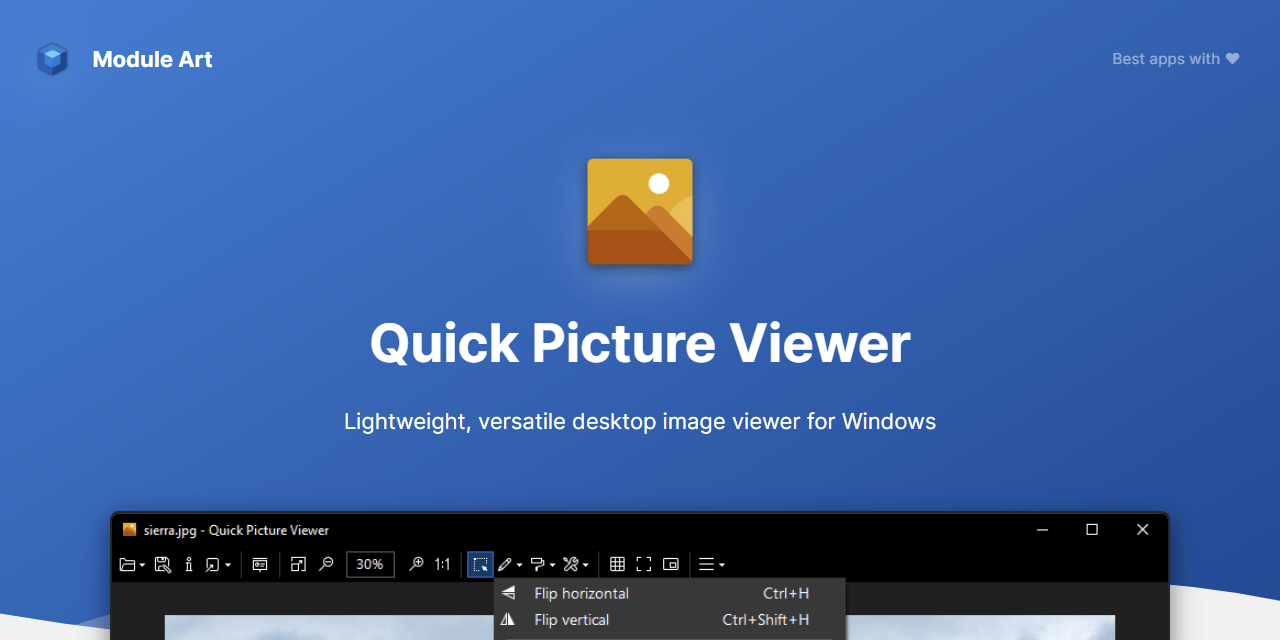Open the slideshow presentation icon
This screenshot has height=640, width=1280.
(260, 564)
